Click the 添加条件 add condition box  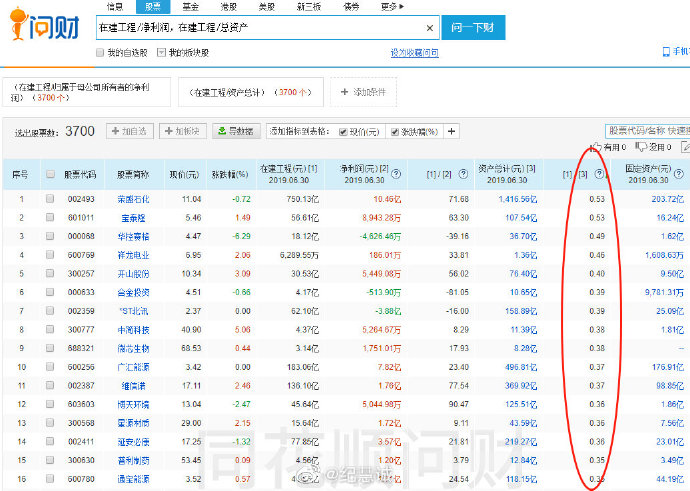(x=363, y=92)
